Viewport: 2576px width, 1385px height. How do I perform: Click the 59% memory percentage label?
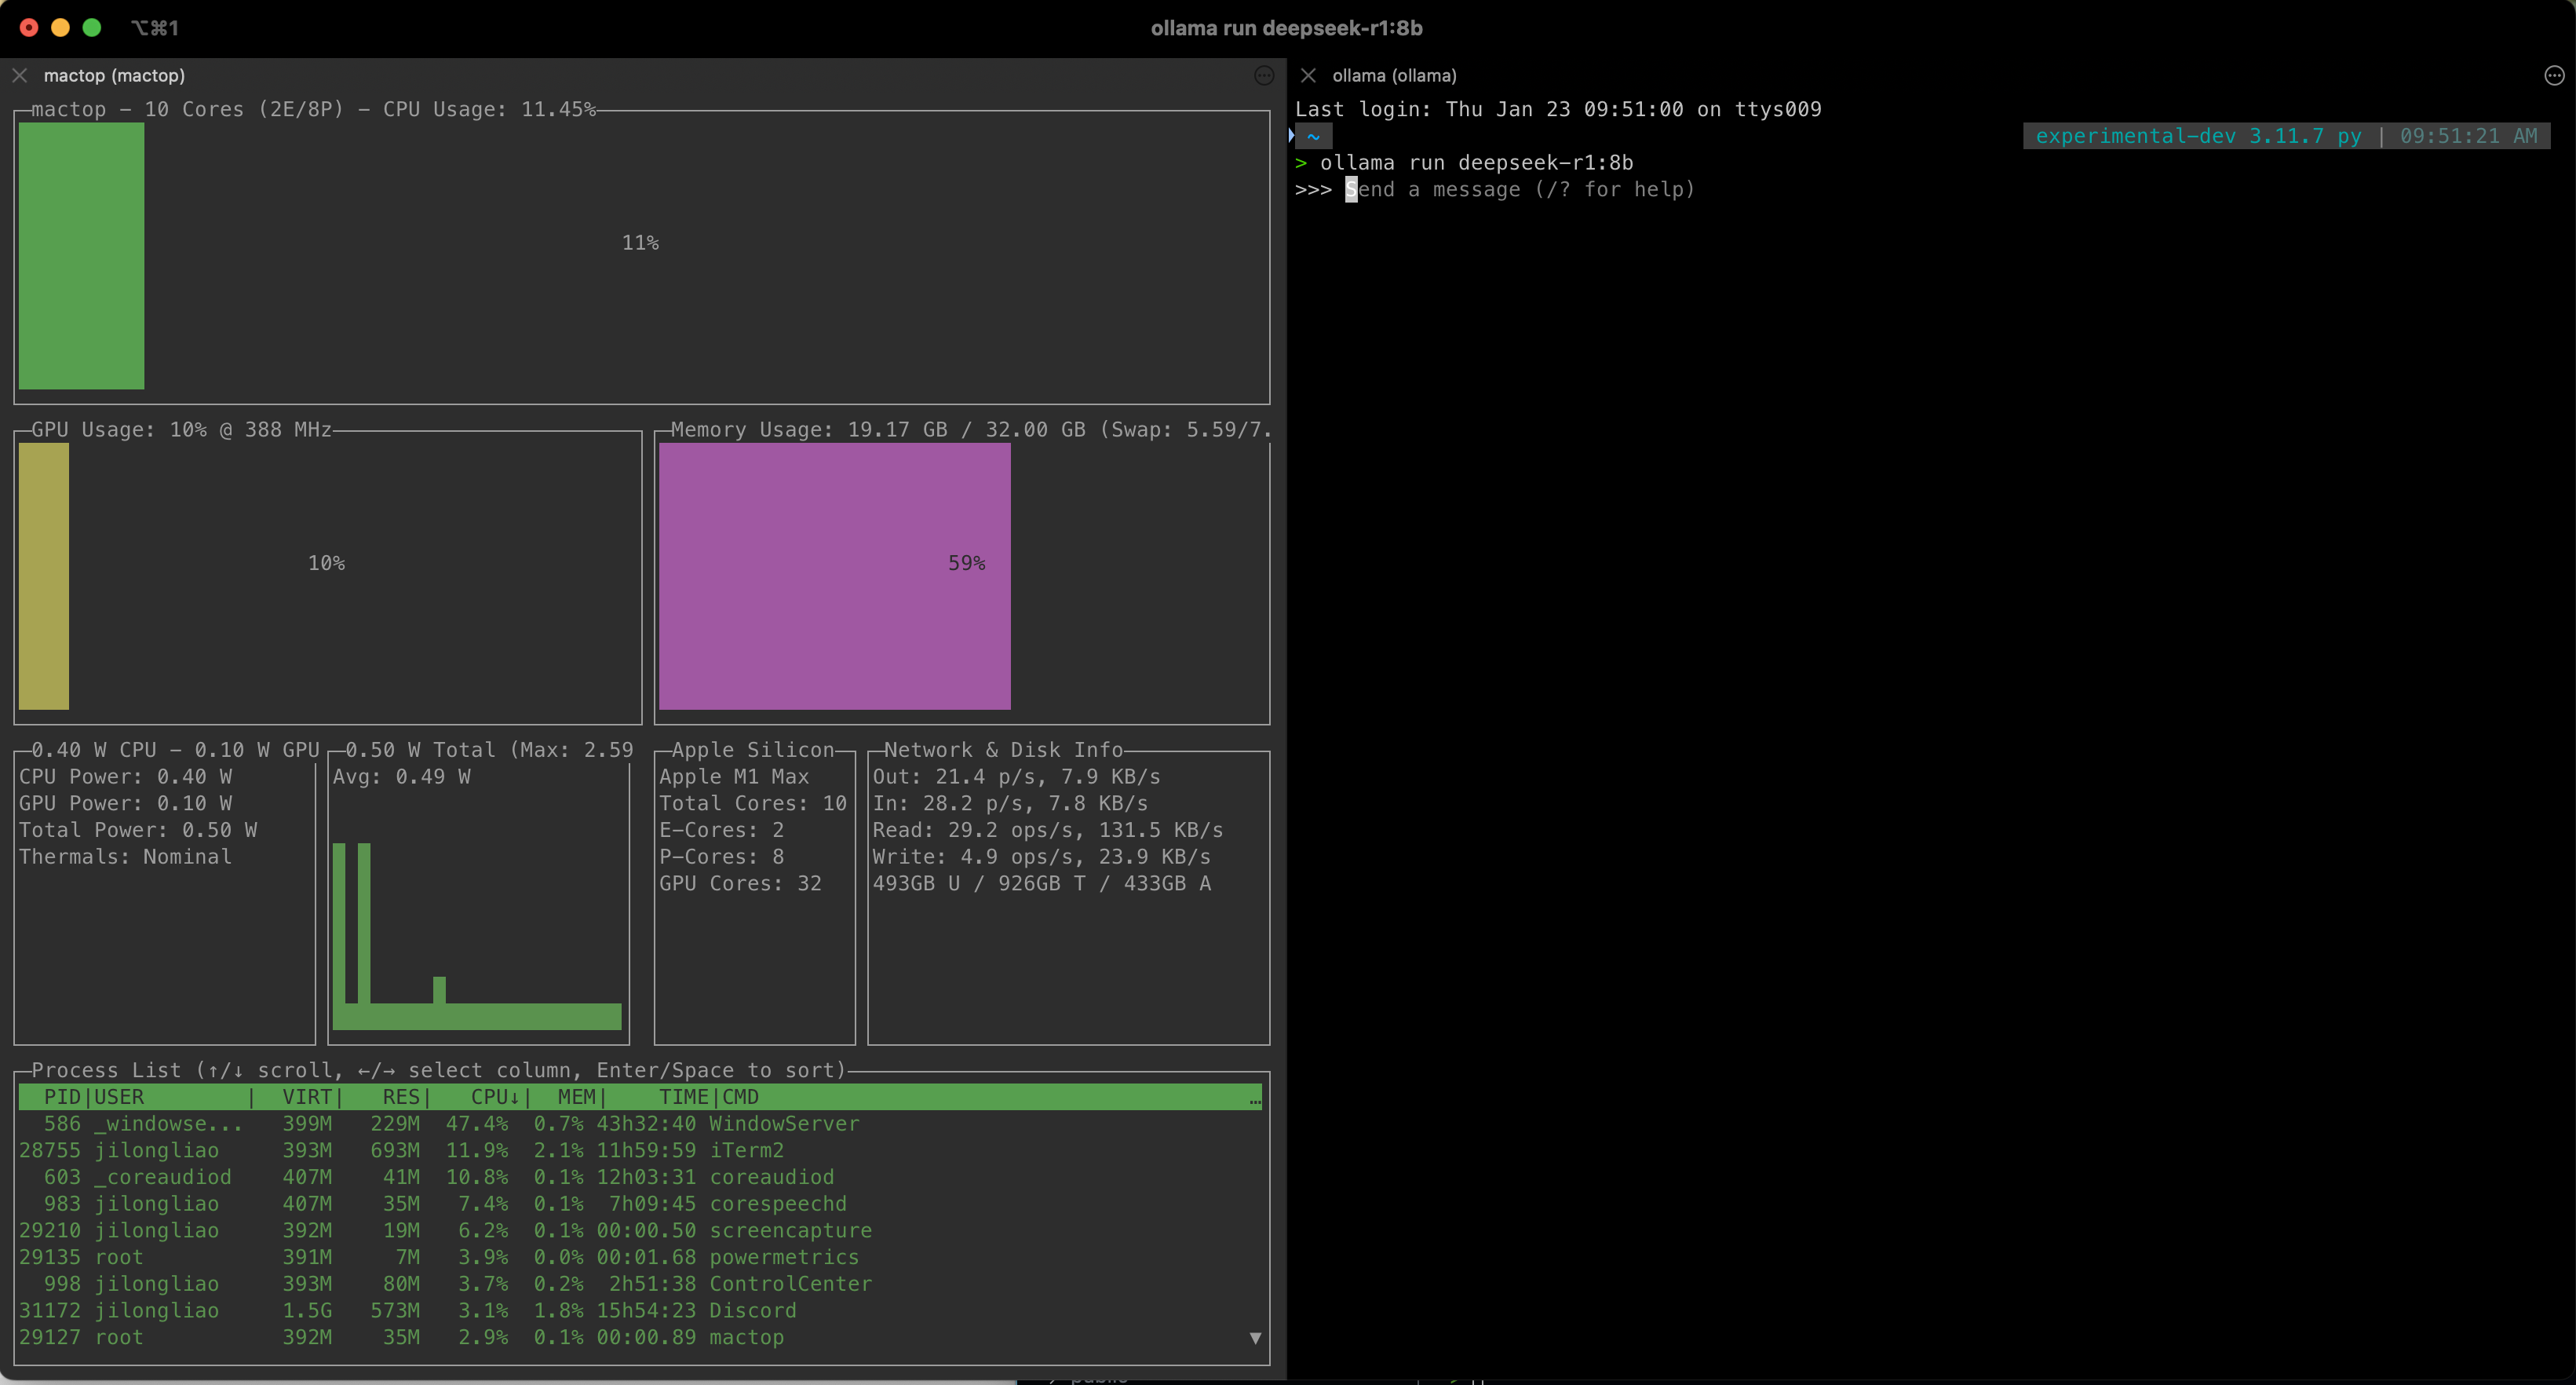tap(966, 563)
